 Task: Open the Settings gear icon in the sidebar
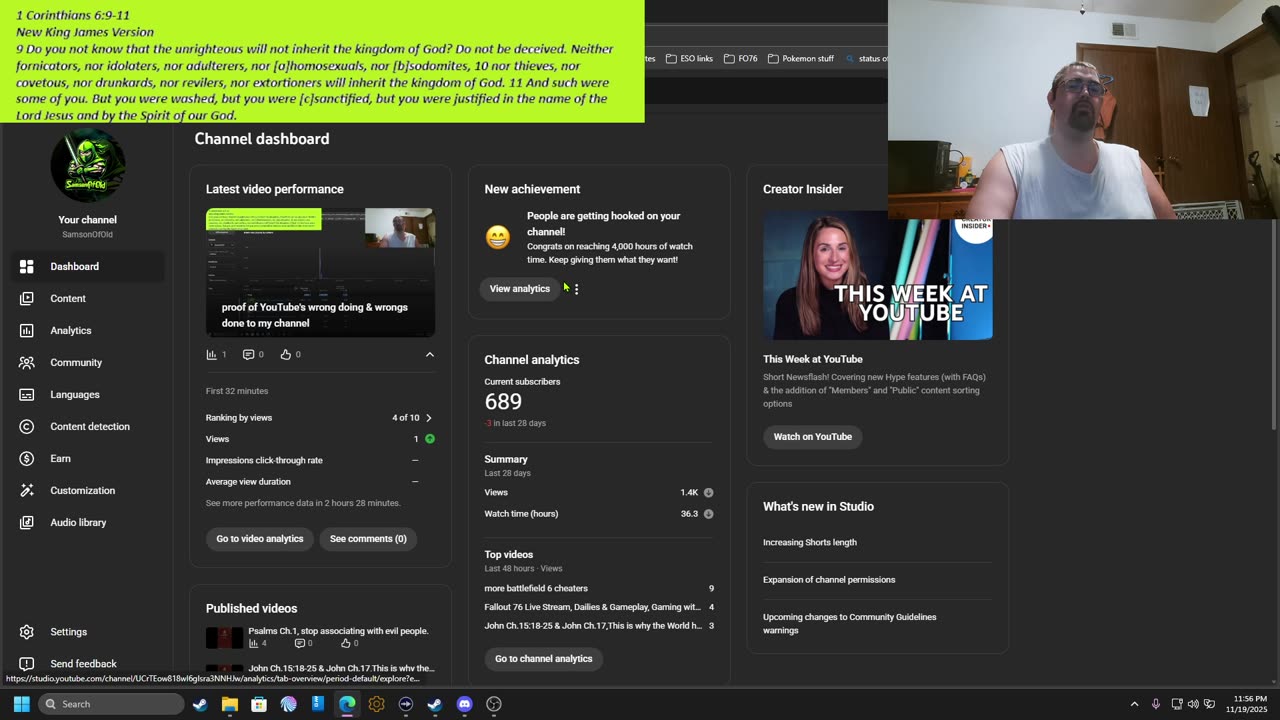click(27, 632)
